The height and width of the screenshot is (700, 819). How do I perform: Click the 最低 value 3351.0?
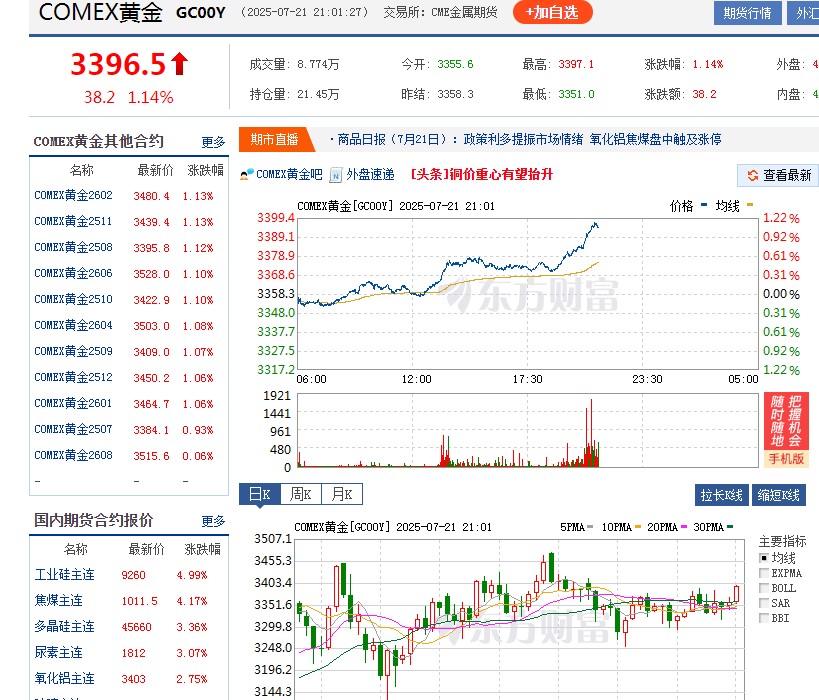577,95
